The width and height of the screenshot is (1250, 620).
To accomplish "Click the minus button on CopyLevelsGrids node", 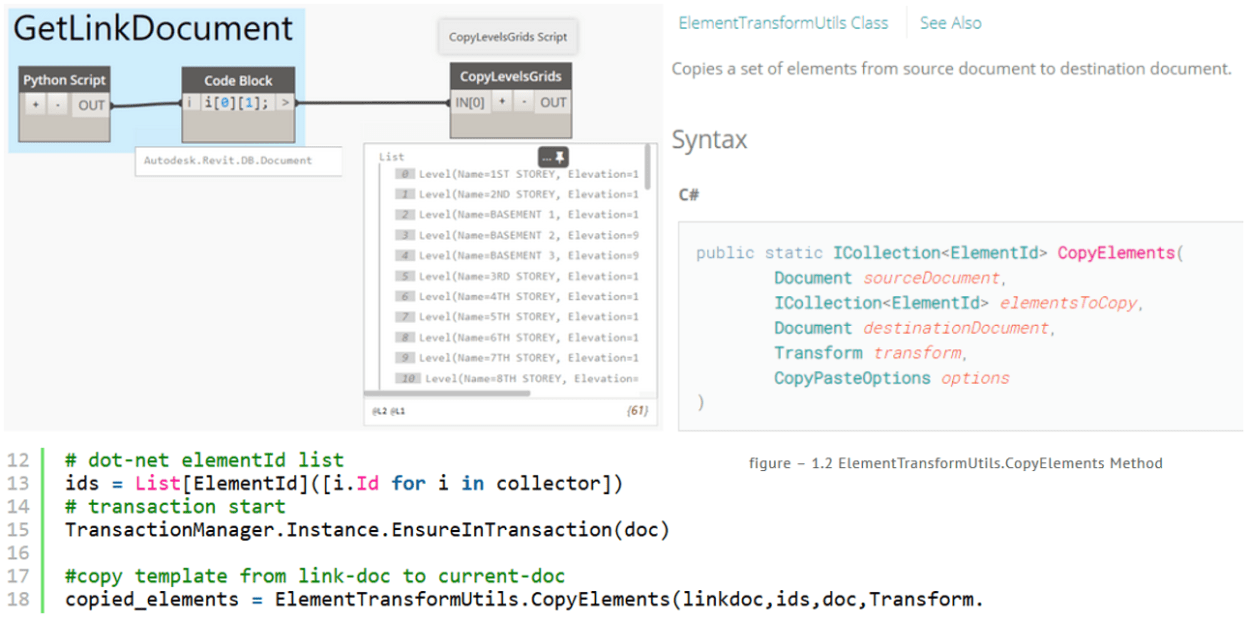I will coord(523,102).
